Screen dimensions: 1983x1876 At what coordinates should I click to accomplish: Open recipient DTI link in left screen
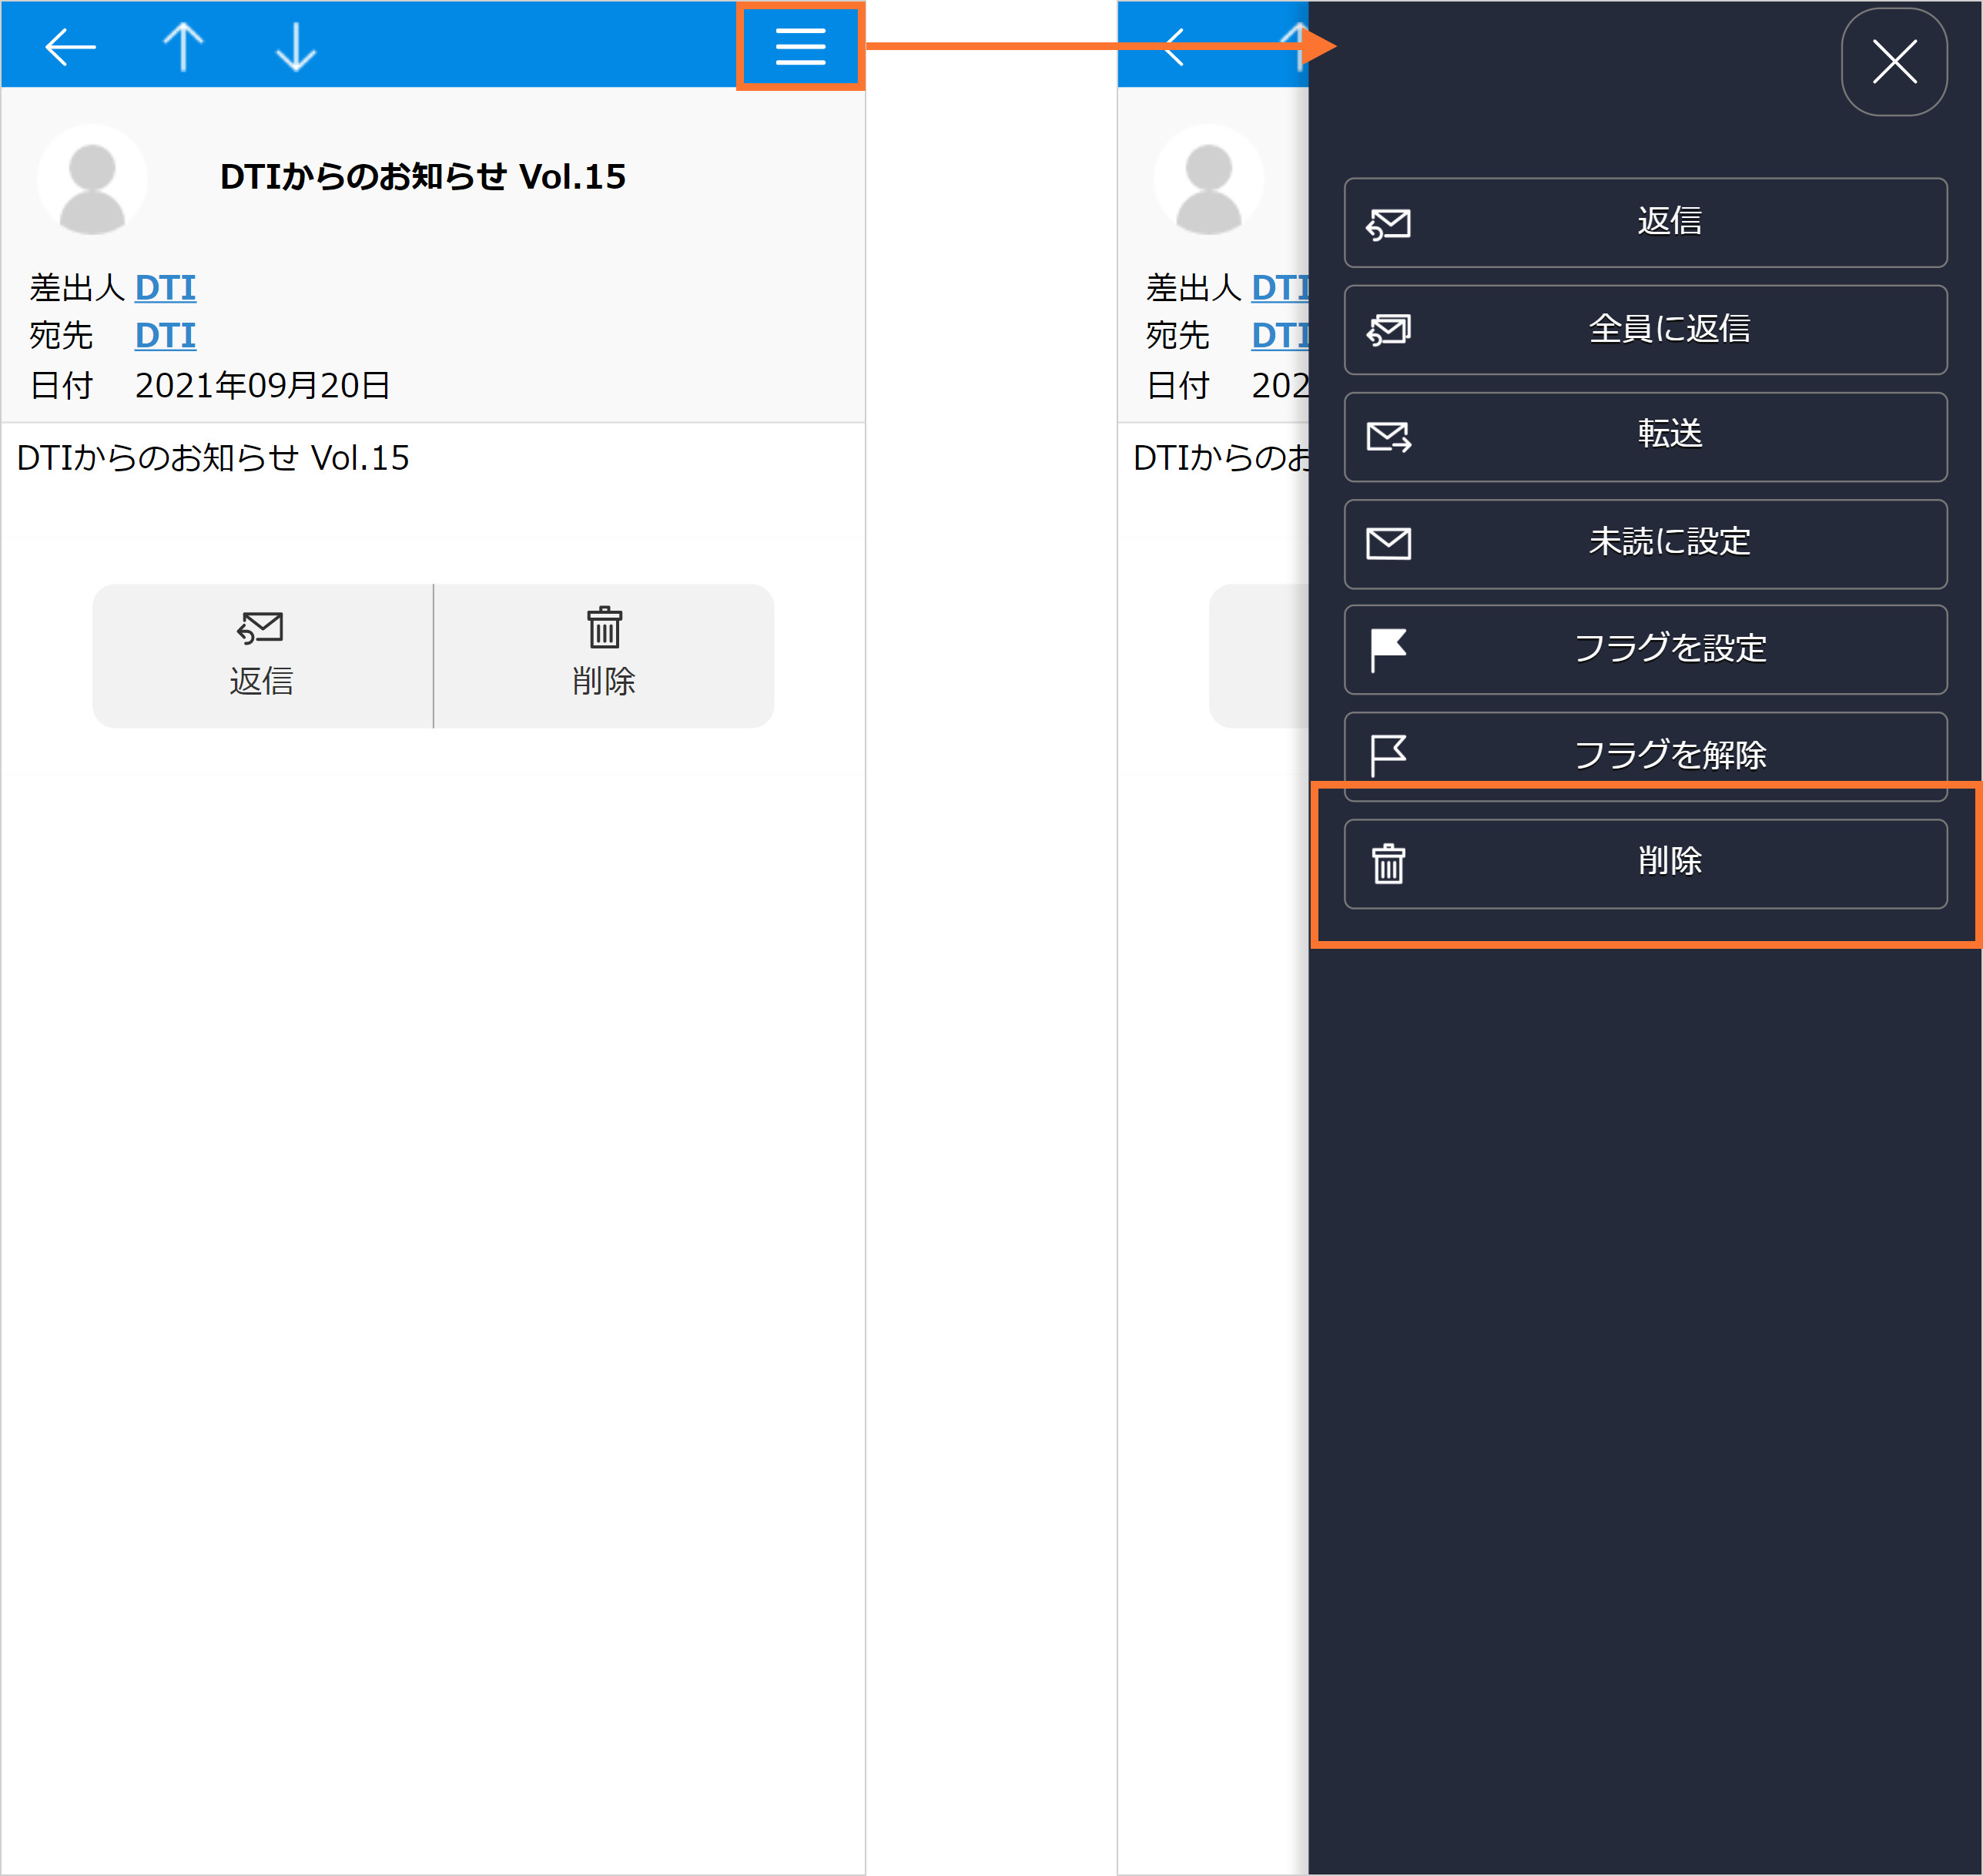(165, 335)
